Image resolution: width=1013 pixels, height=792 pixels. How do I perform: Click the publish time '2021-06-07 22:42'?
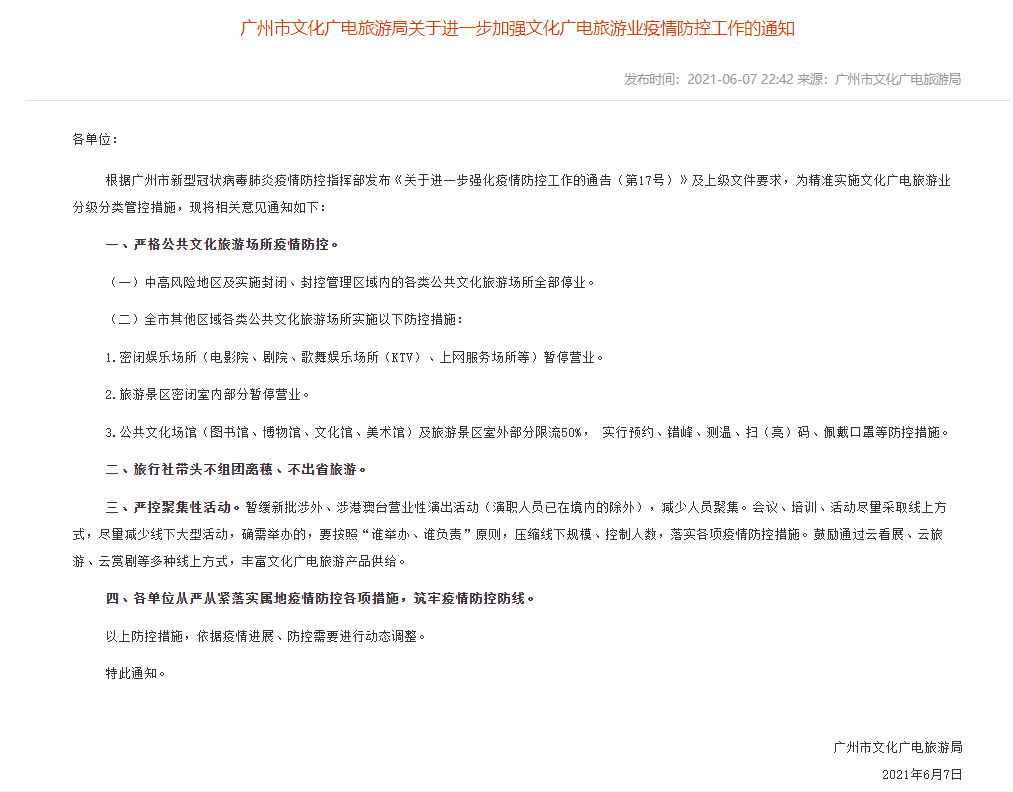pyautogui.click(x=740, y=79)
